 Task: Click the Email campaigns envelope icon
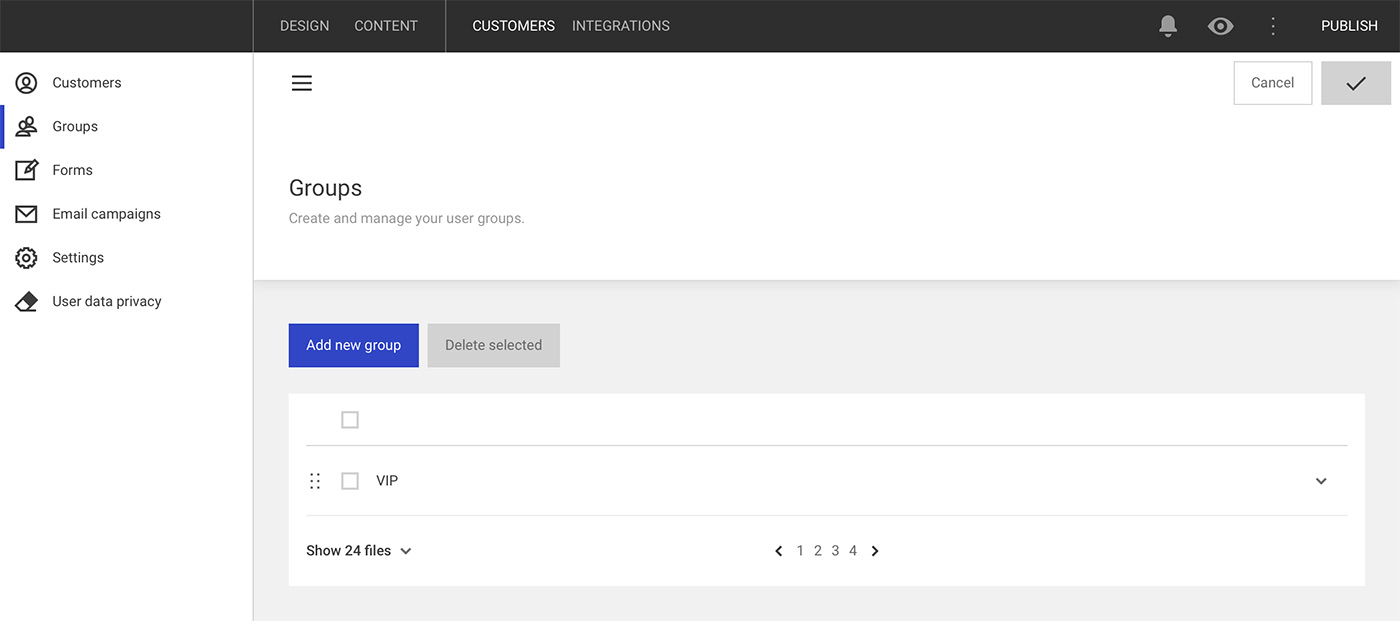click(x=26, y=214)
